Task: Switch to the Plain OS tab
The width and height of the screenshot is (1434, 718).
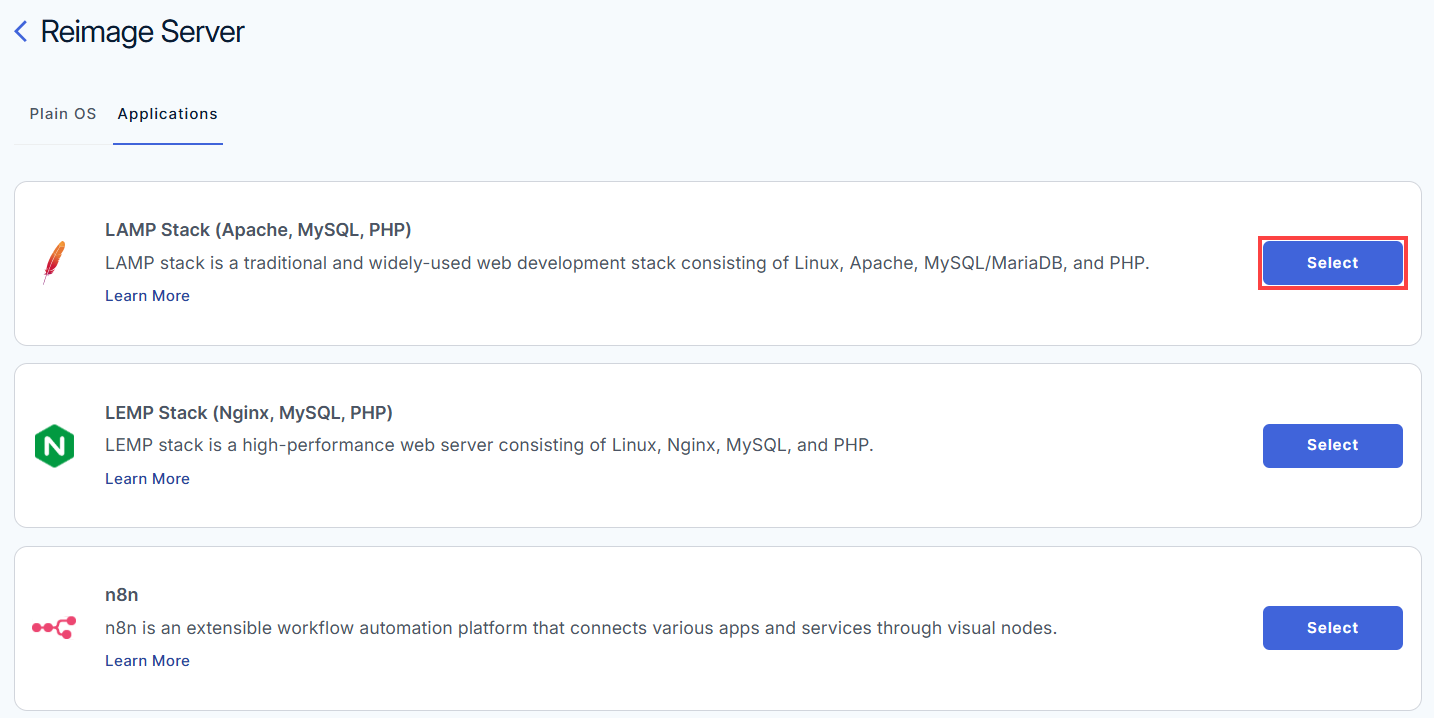Action: [x=63, y=114]
